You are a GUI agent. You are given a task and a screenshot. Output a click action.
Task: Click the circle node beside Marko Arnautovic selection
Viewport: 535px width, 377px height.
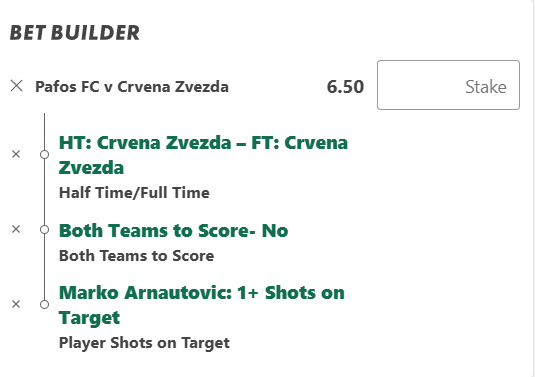pyautogui.click(x=44, y=304)
